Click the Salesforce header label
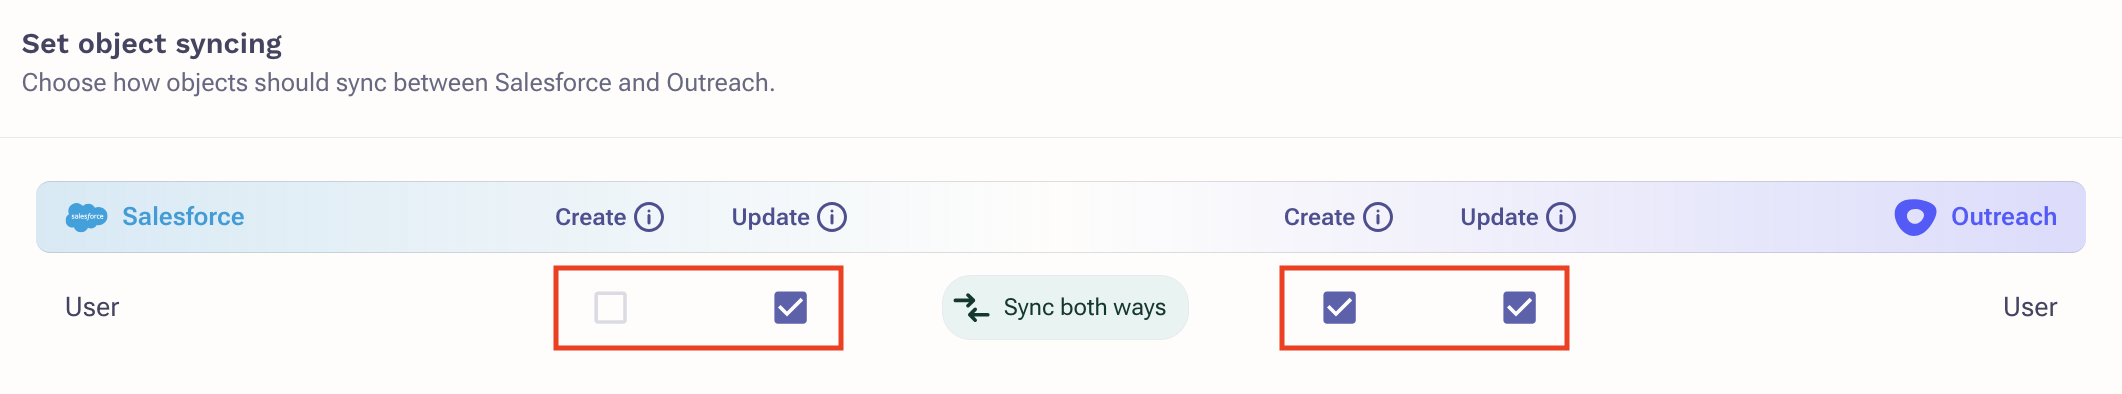Image resolution: width=2122 pixels, height=394 pixels. point(183,217)
